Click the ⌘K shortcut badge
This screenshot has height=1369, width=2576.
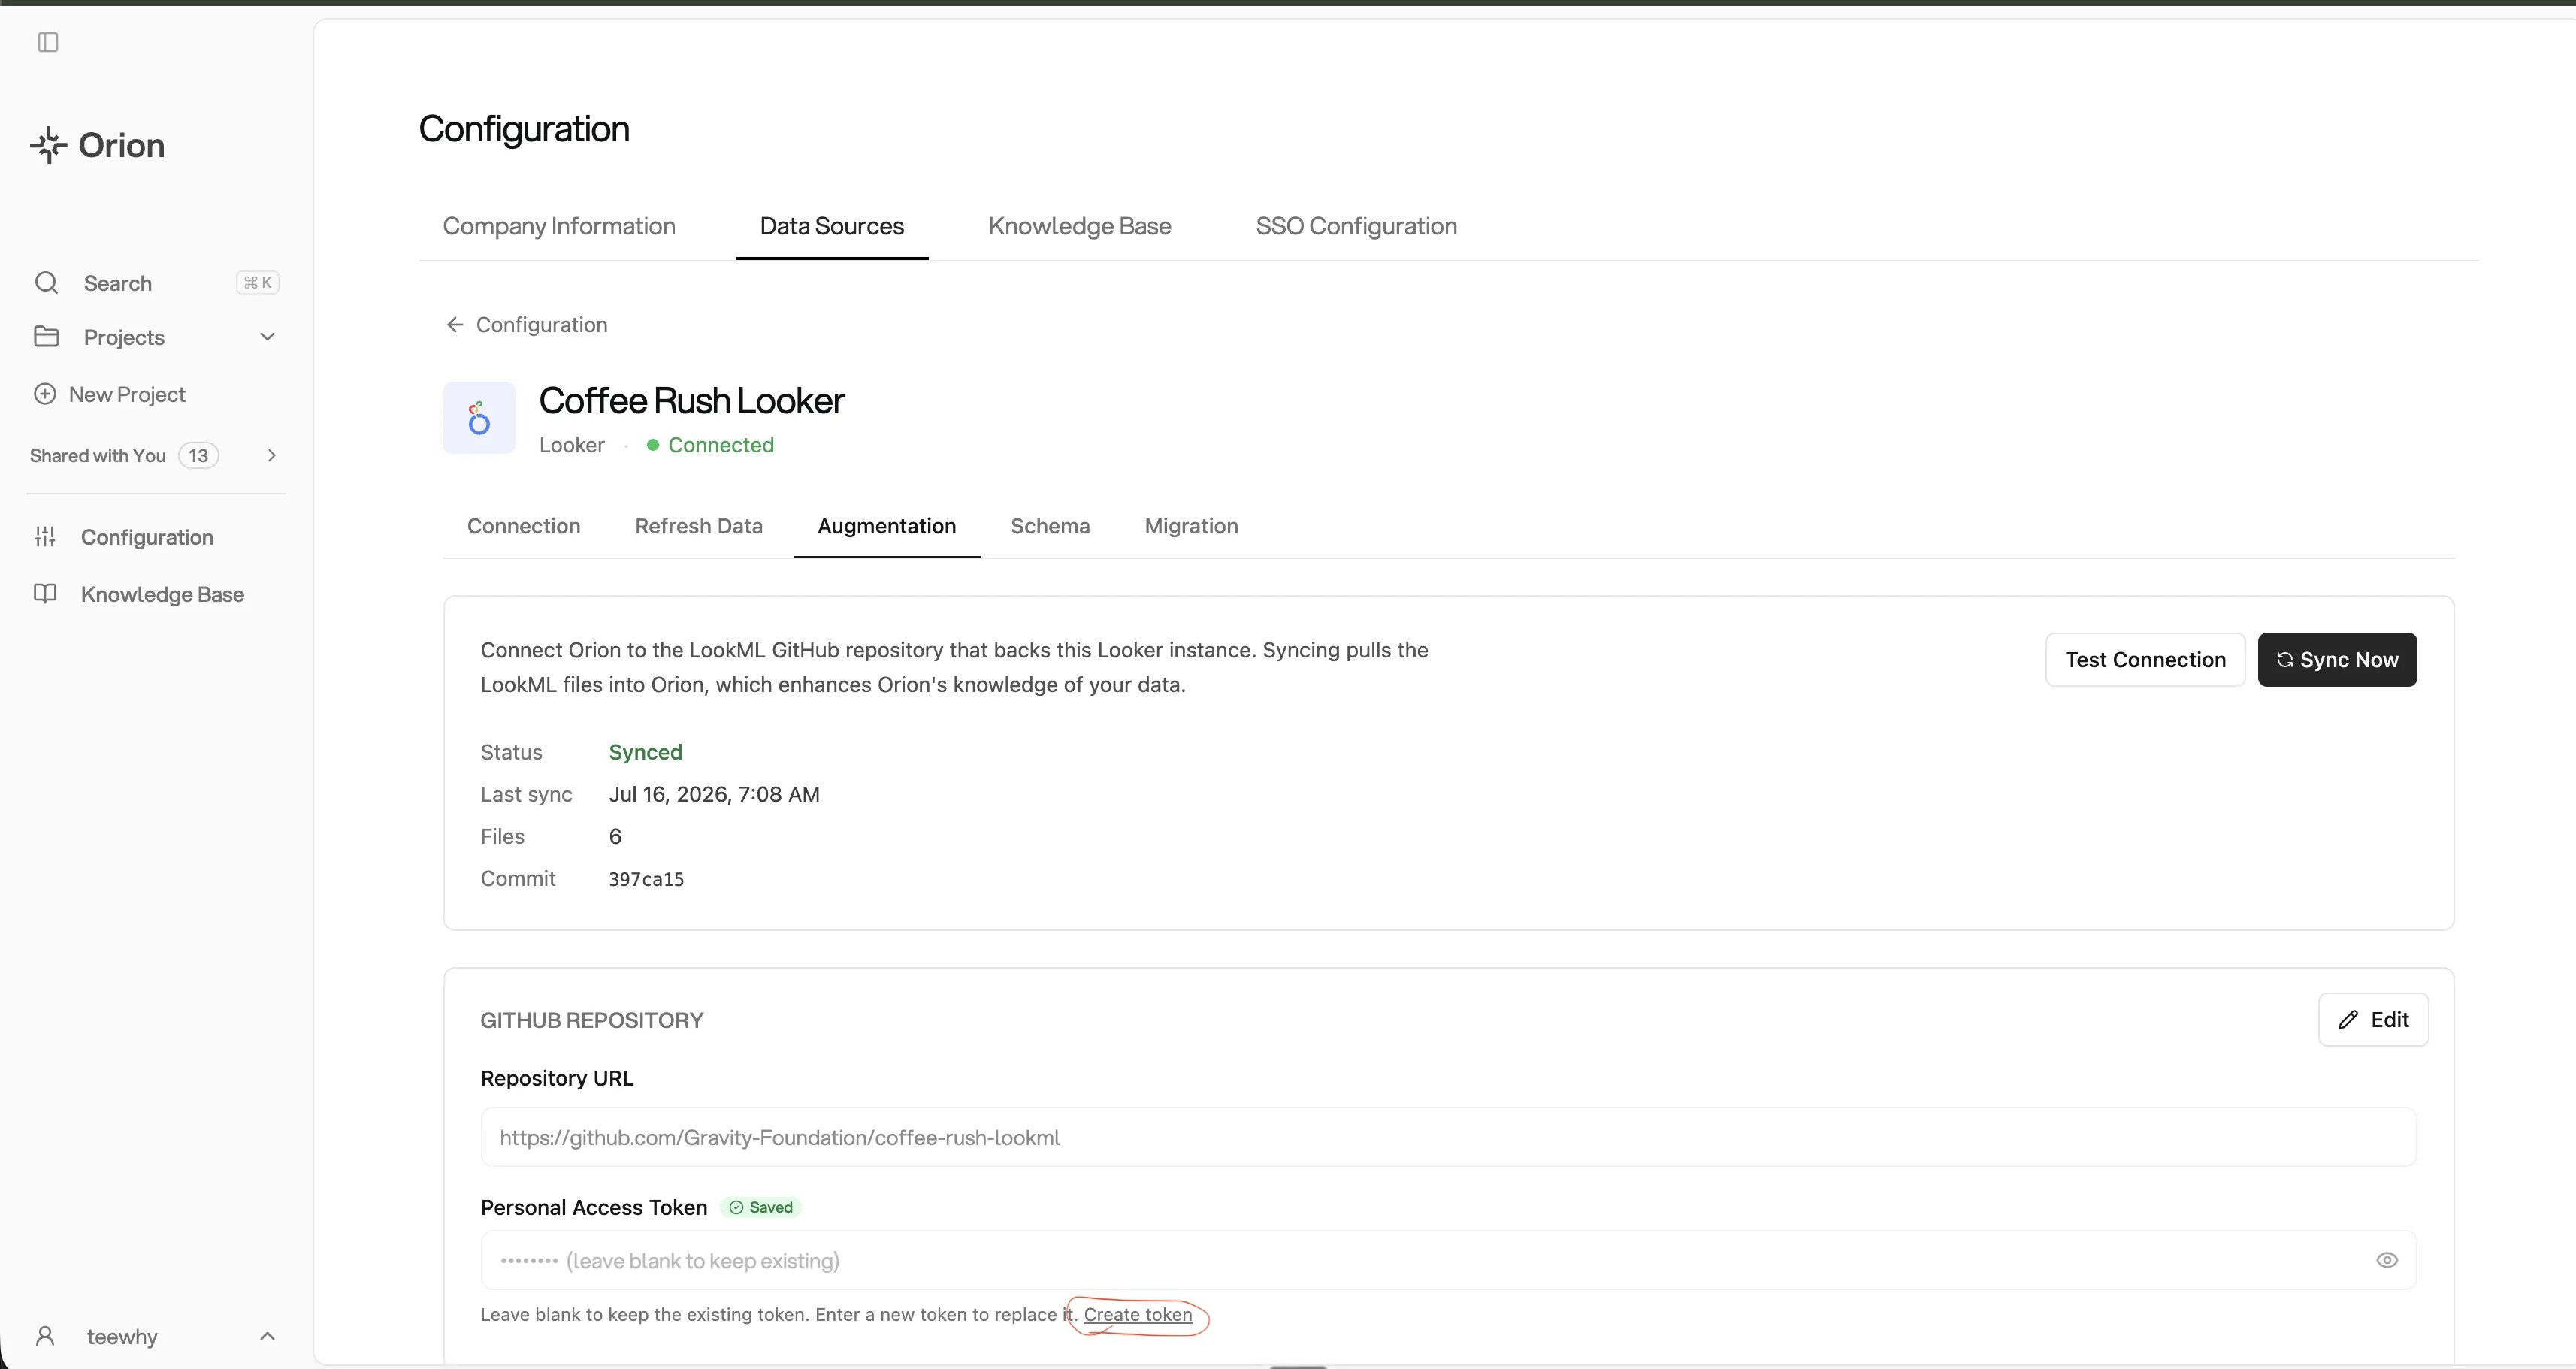pyautogui.click(x=257, y=283)
